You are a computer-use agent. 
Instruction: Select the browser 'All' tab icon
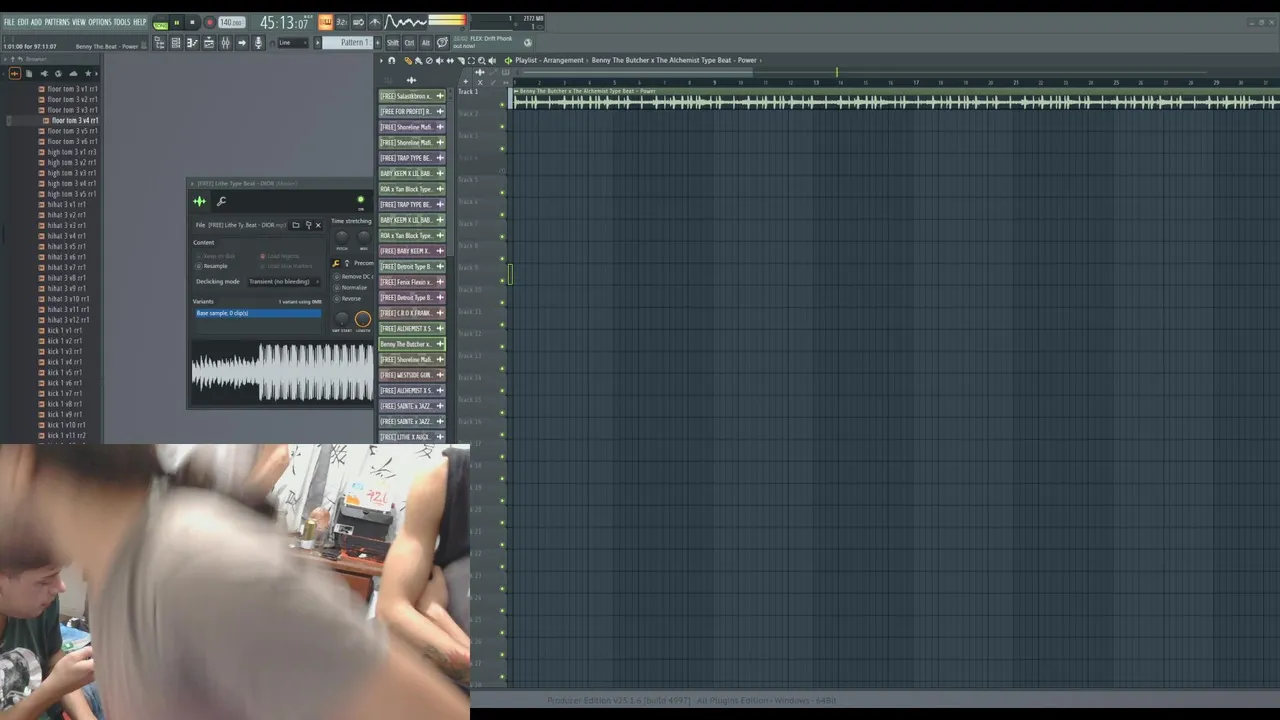click(x=14, y=73)
